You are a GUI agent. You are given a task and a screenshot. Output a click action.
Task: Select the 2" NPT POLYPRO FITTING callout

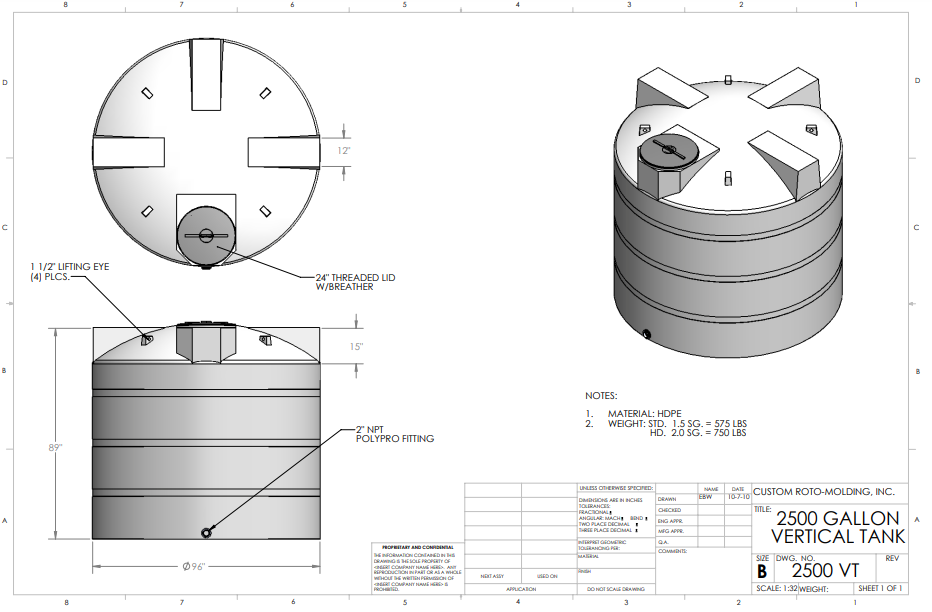[x=395, y=433]
